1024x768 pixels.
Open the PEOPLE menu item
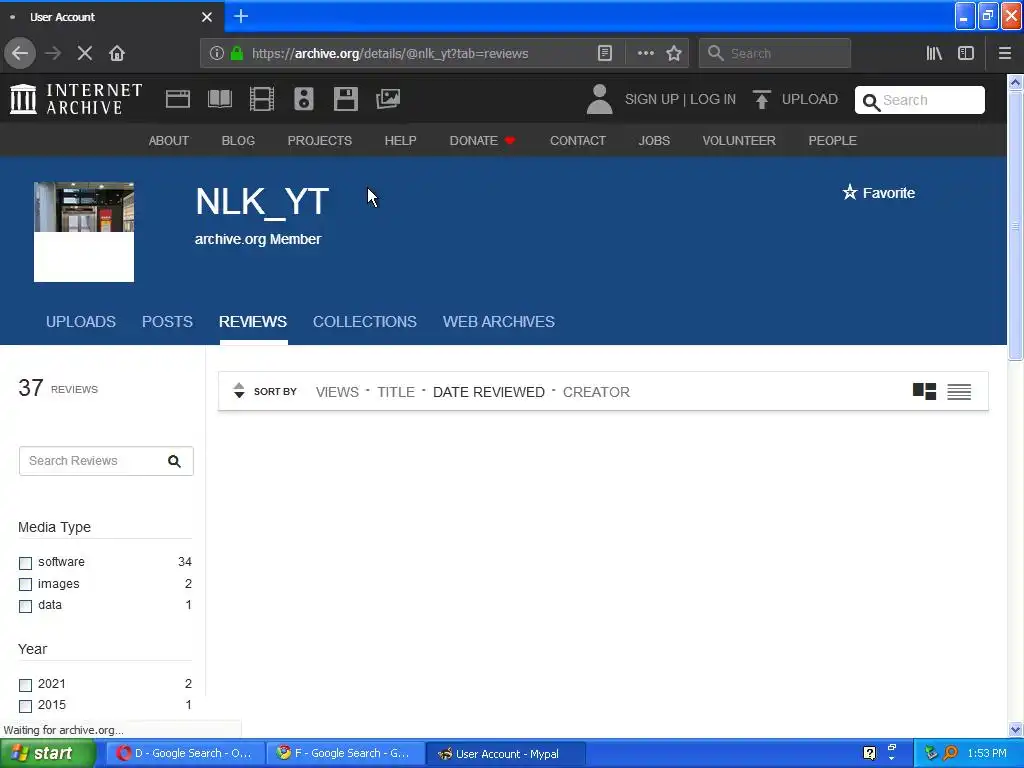pyautogui.click(x=832, y=140)
